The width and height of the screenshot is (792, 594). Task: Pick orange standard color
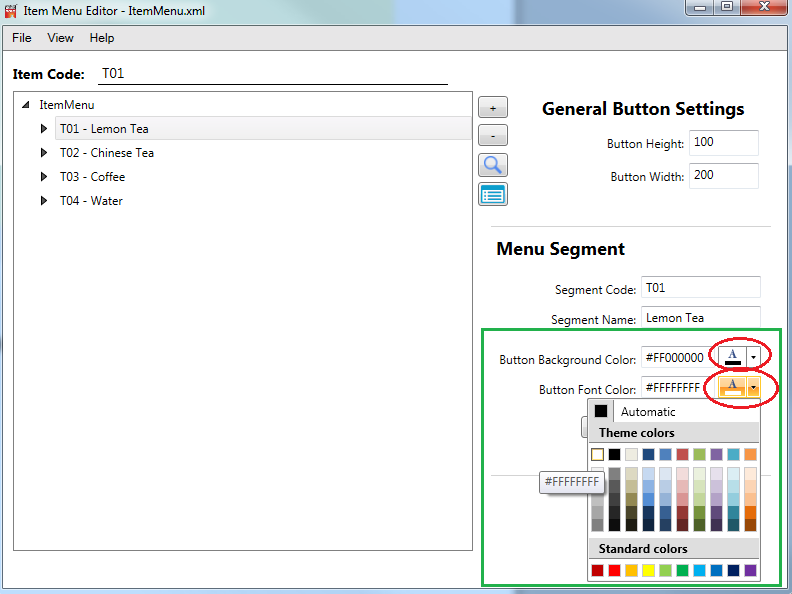[x=631, y=570]
